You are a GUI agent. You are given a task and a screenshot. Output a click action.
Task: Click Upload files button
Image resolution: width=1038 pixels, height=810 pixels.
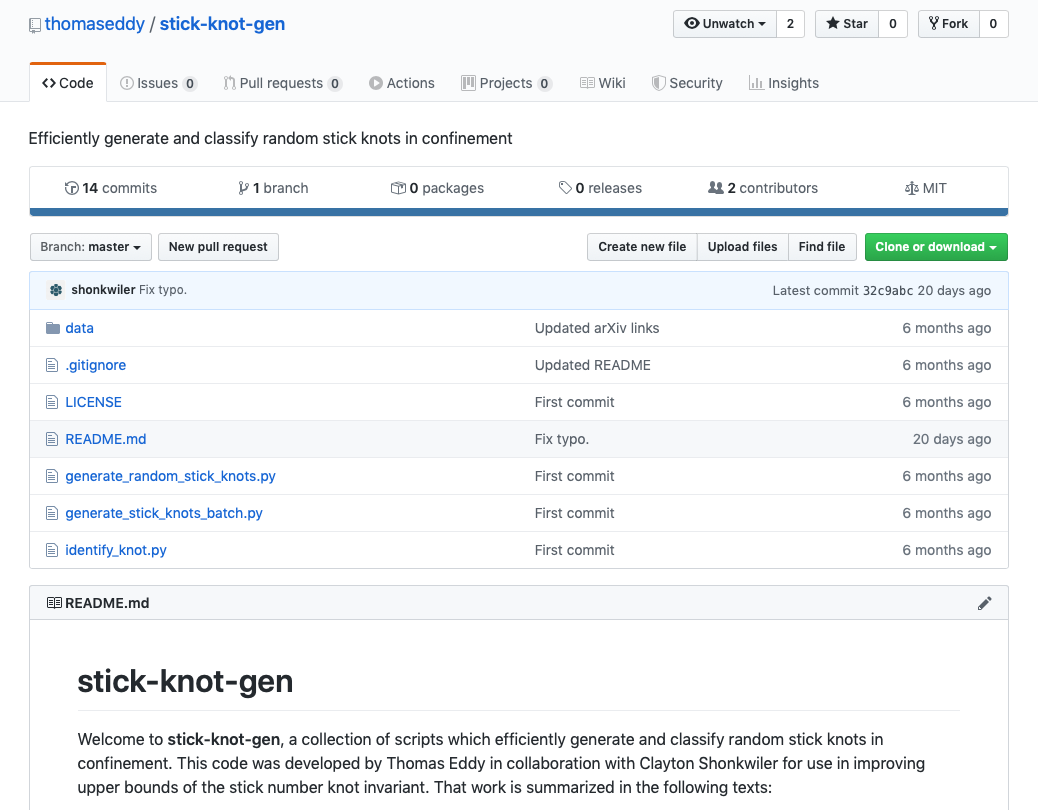pos(742,247)
